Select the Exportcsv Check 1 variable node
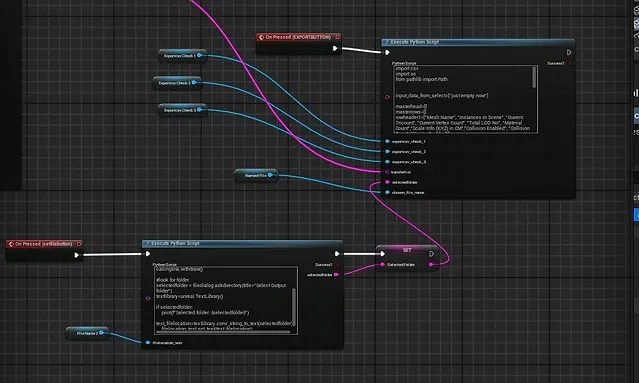639x383 pixels. coord(182,55)
